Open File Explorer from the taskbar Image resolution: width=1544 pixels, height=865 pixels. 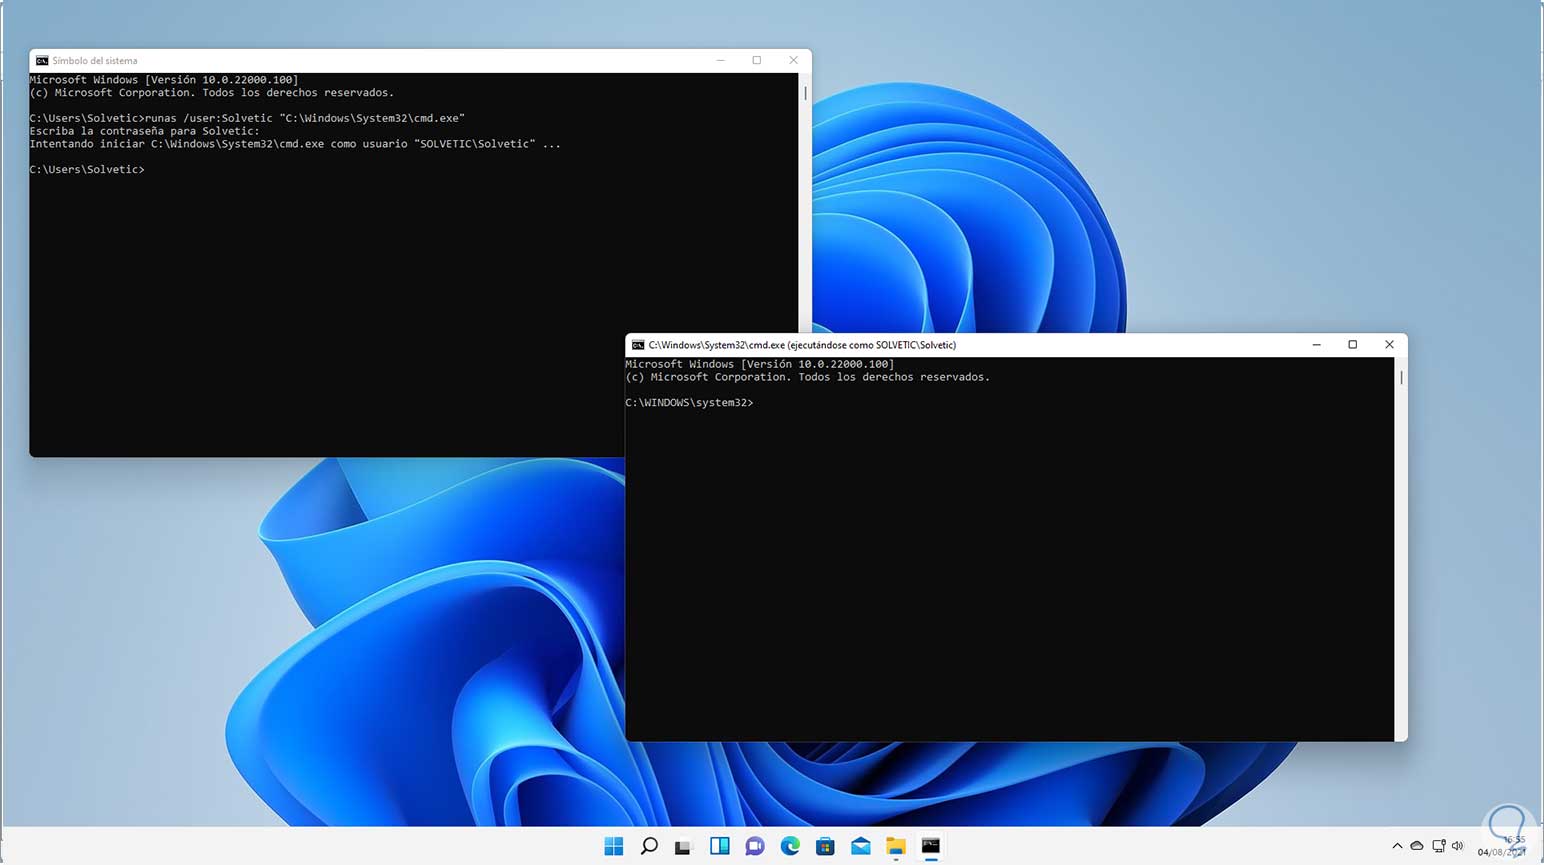896,846
